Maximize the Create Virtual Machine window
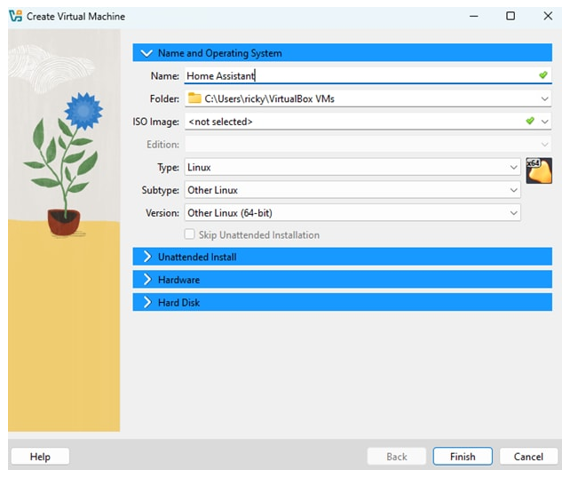The height and width of the screenshot is (479, 570). coord(510,16)
